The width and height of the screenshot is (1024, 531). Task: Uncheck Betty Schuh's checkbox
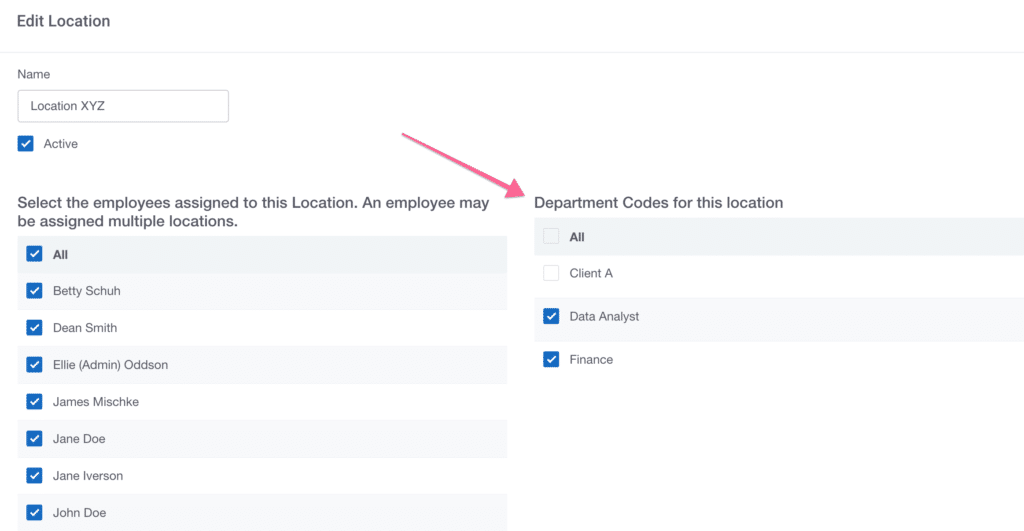pos(35,291)
